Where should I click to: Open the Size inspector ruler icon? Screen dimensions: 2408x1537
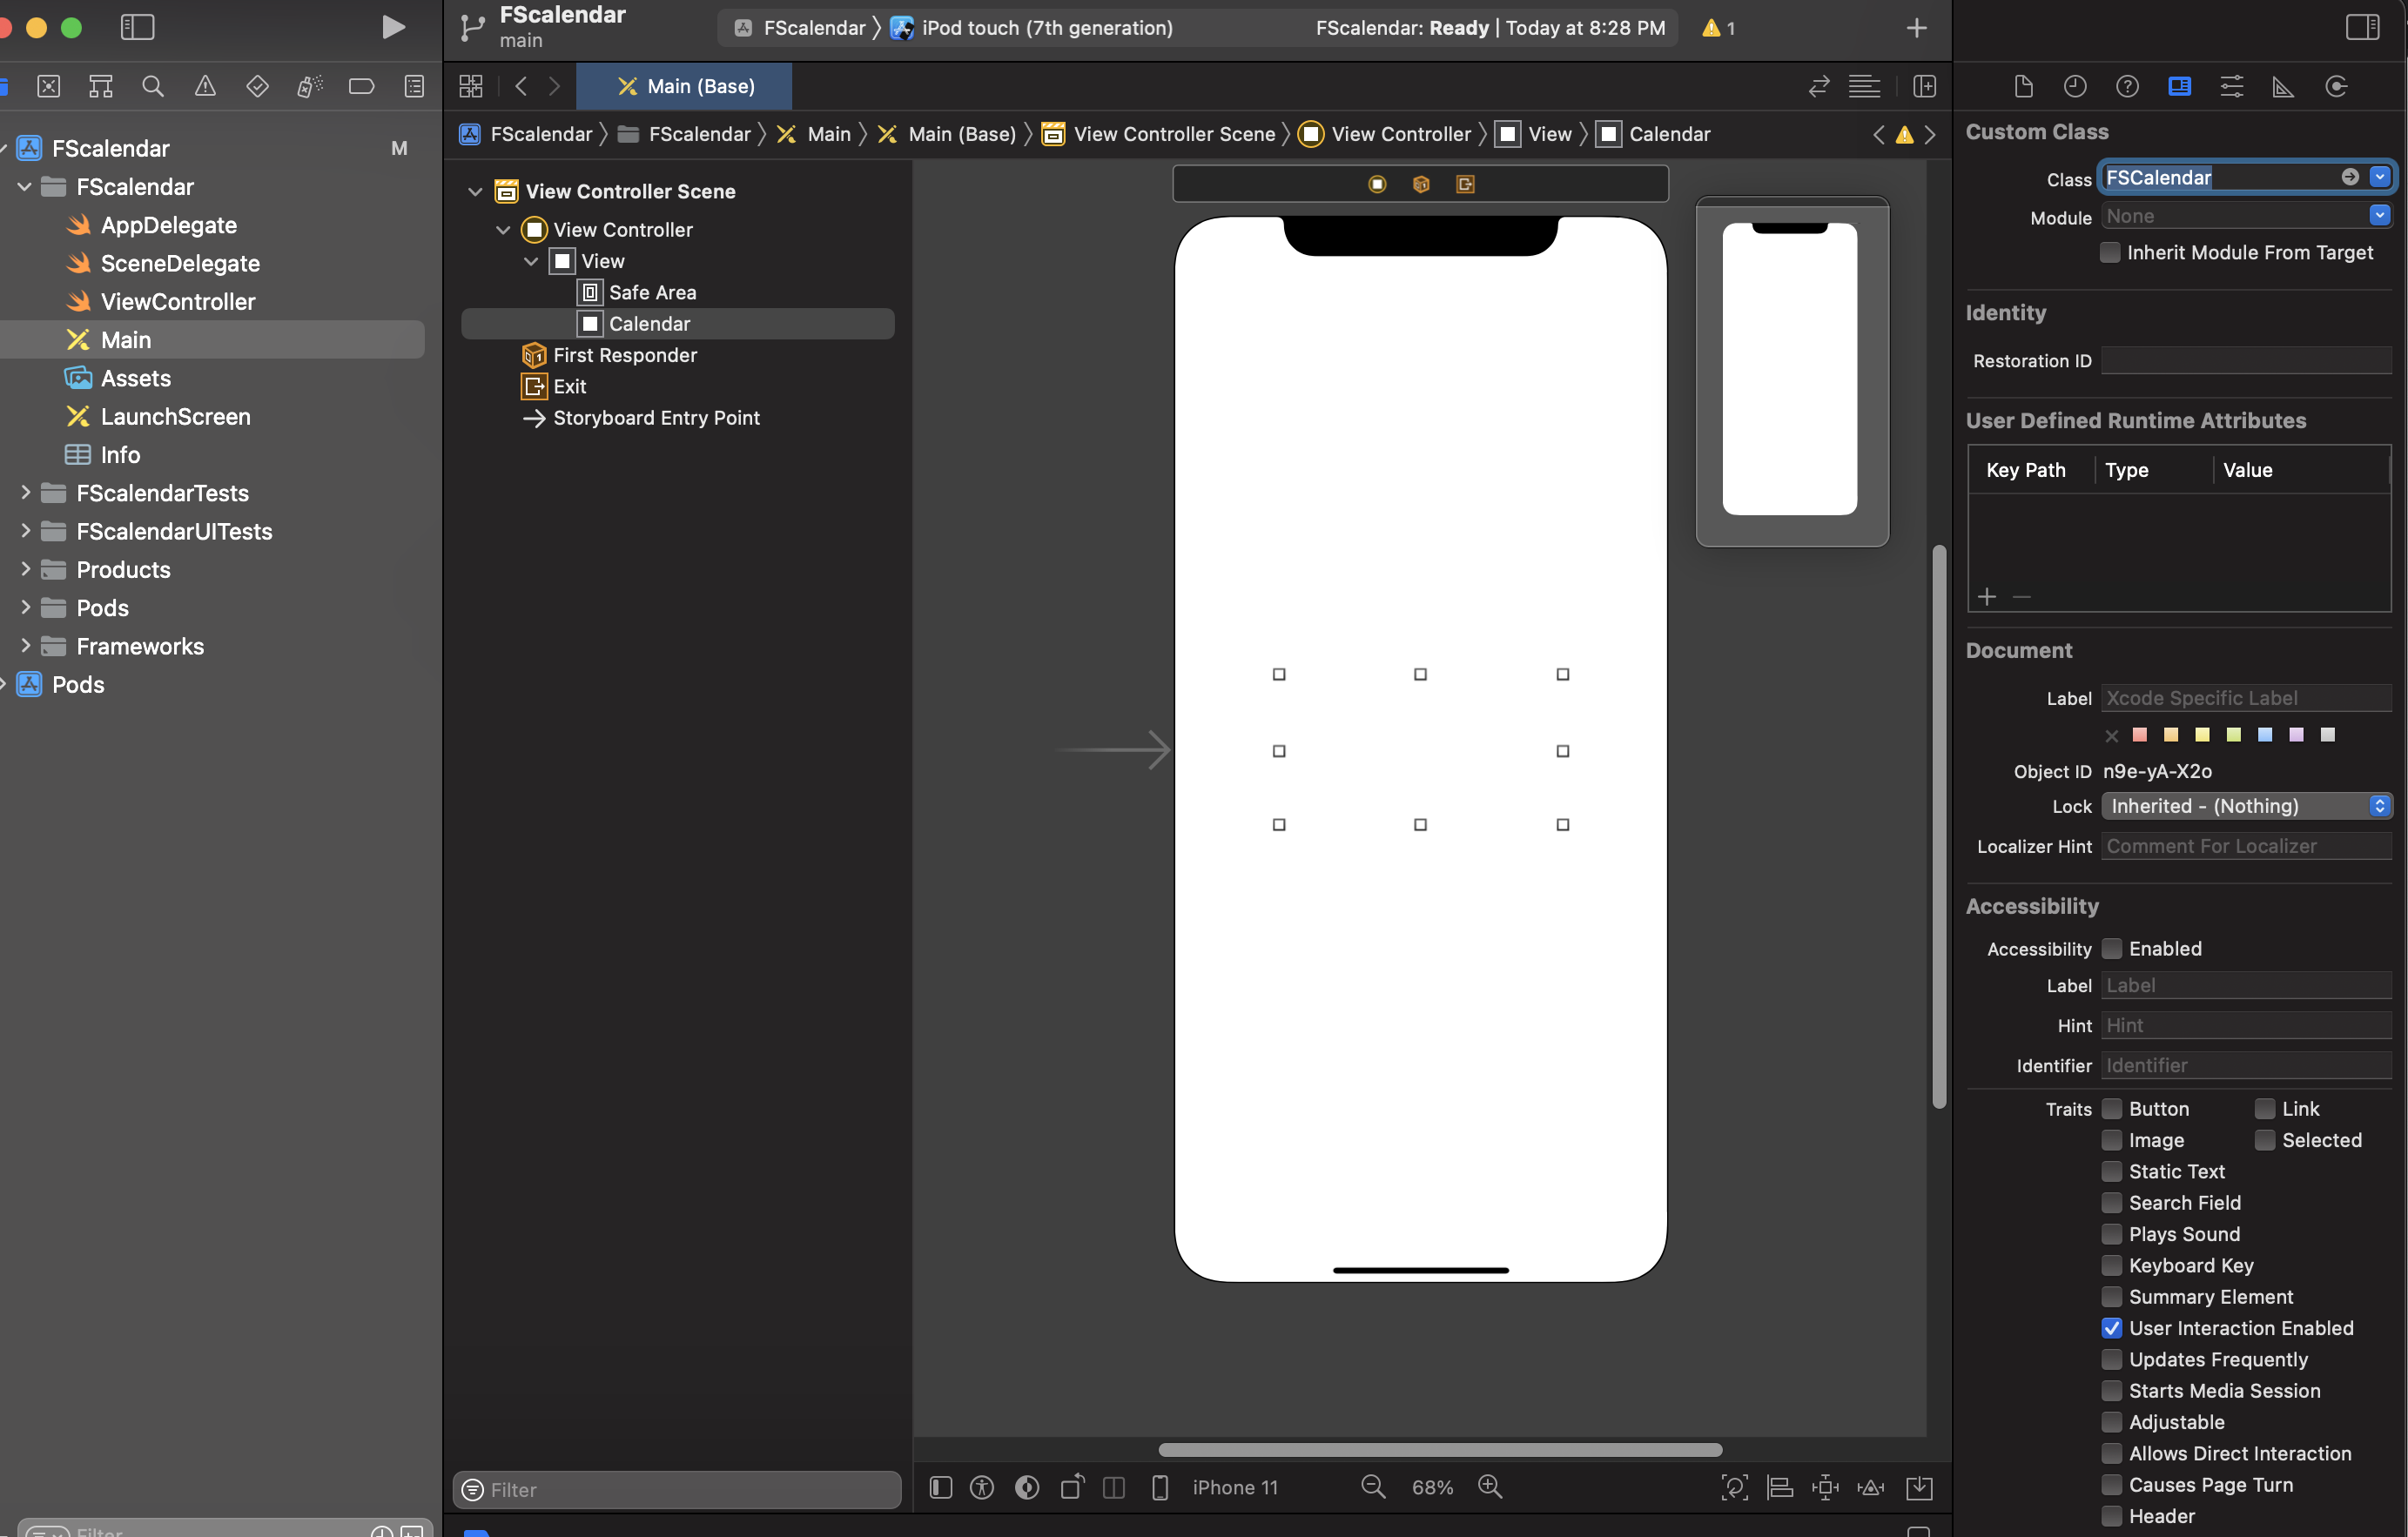[2283, 86]
